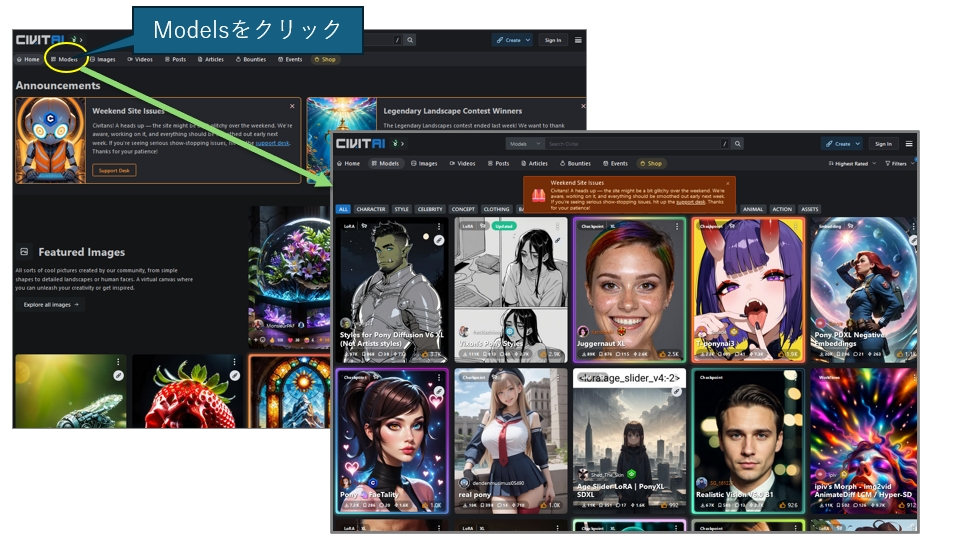
Task: Expand the Highest Rated sort dropdown
Action: point(852,163)
